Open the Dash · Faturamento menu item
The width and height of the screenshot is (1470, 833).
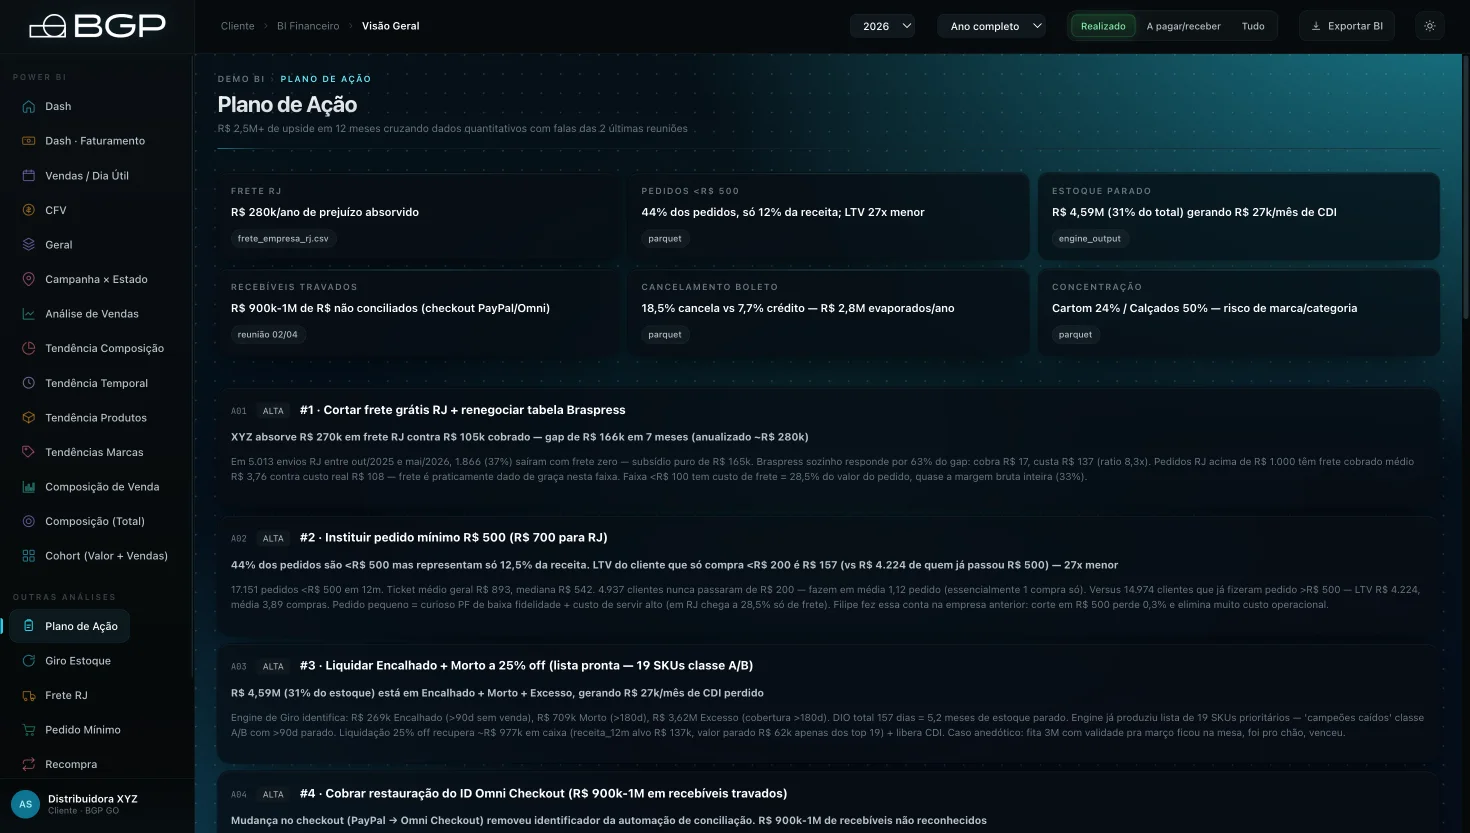pos(96,141)
